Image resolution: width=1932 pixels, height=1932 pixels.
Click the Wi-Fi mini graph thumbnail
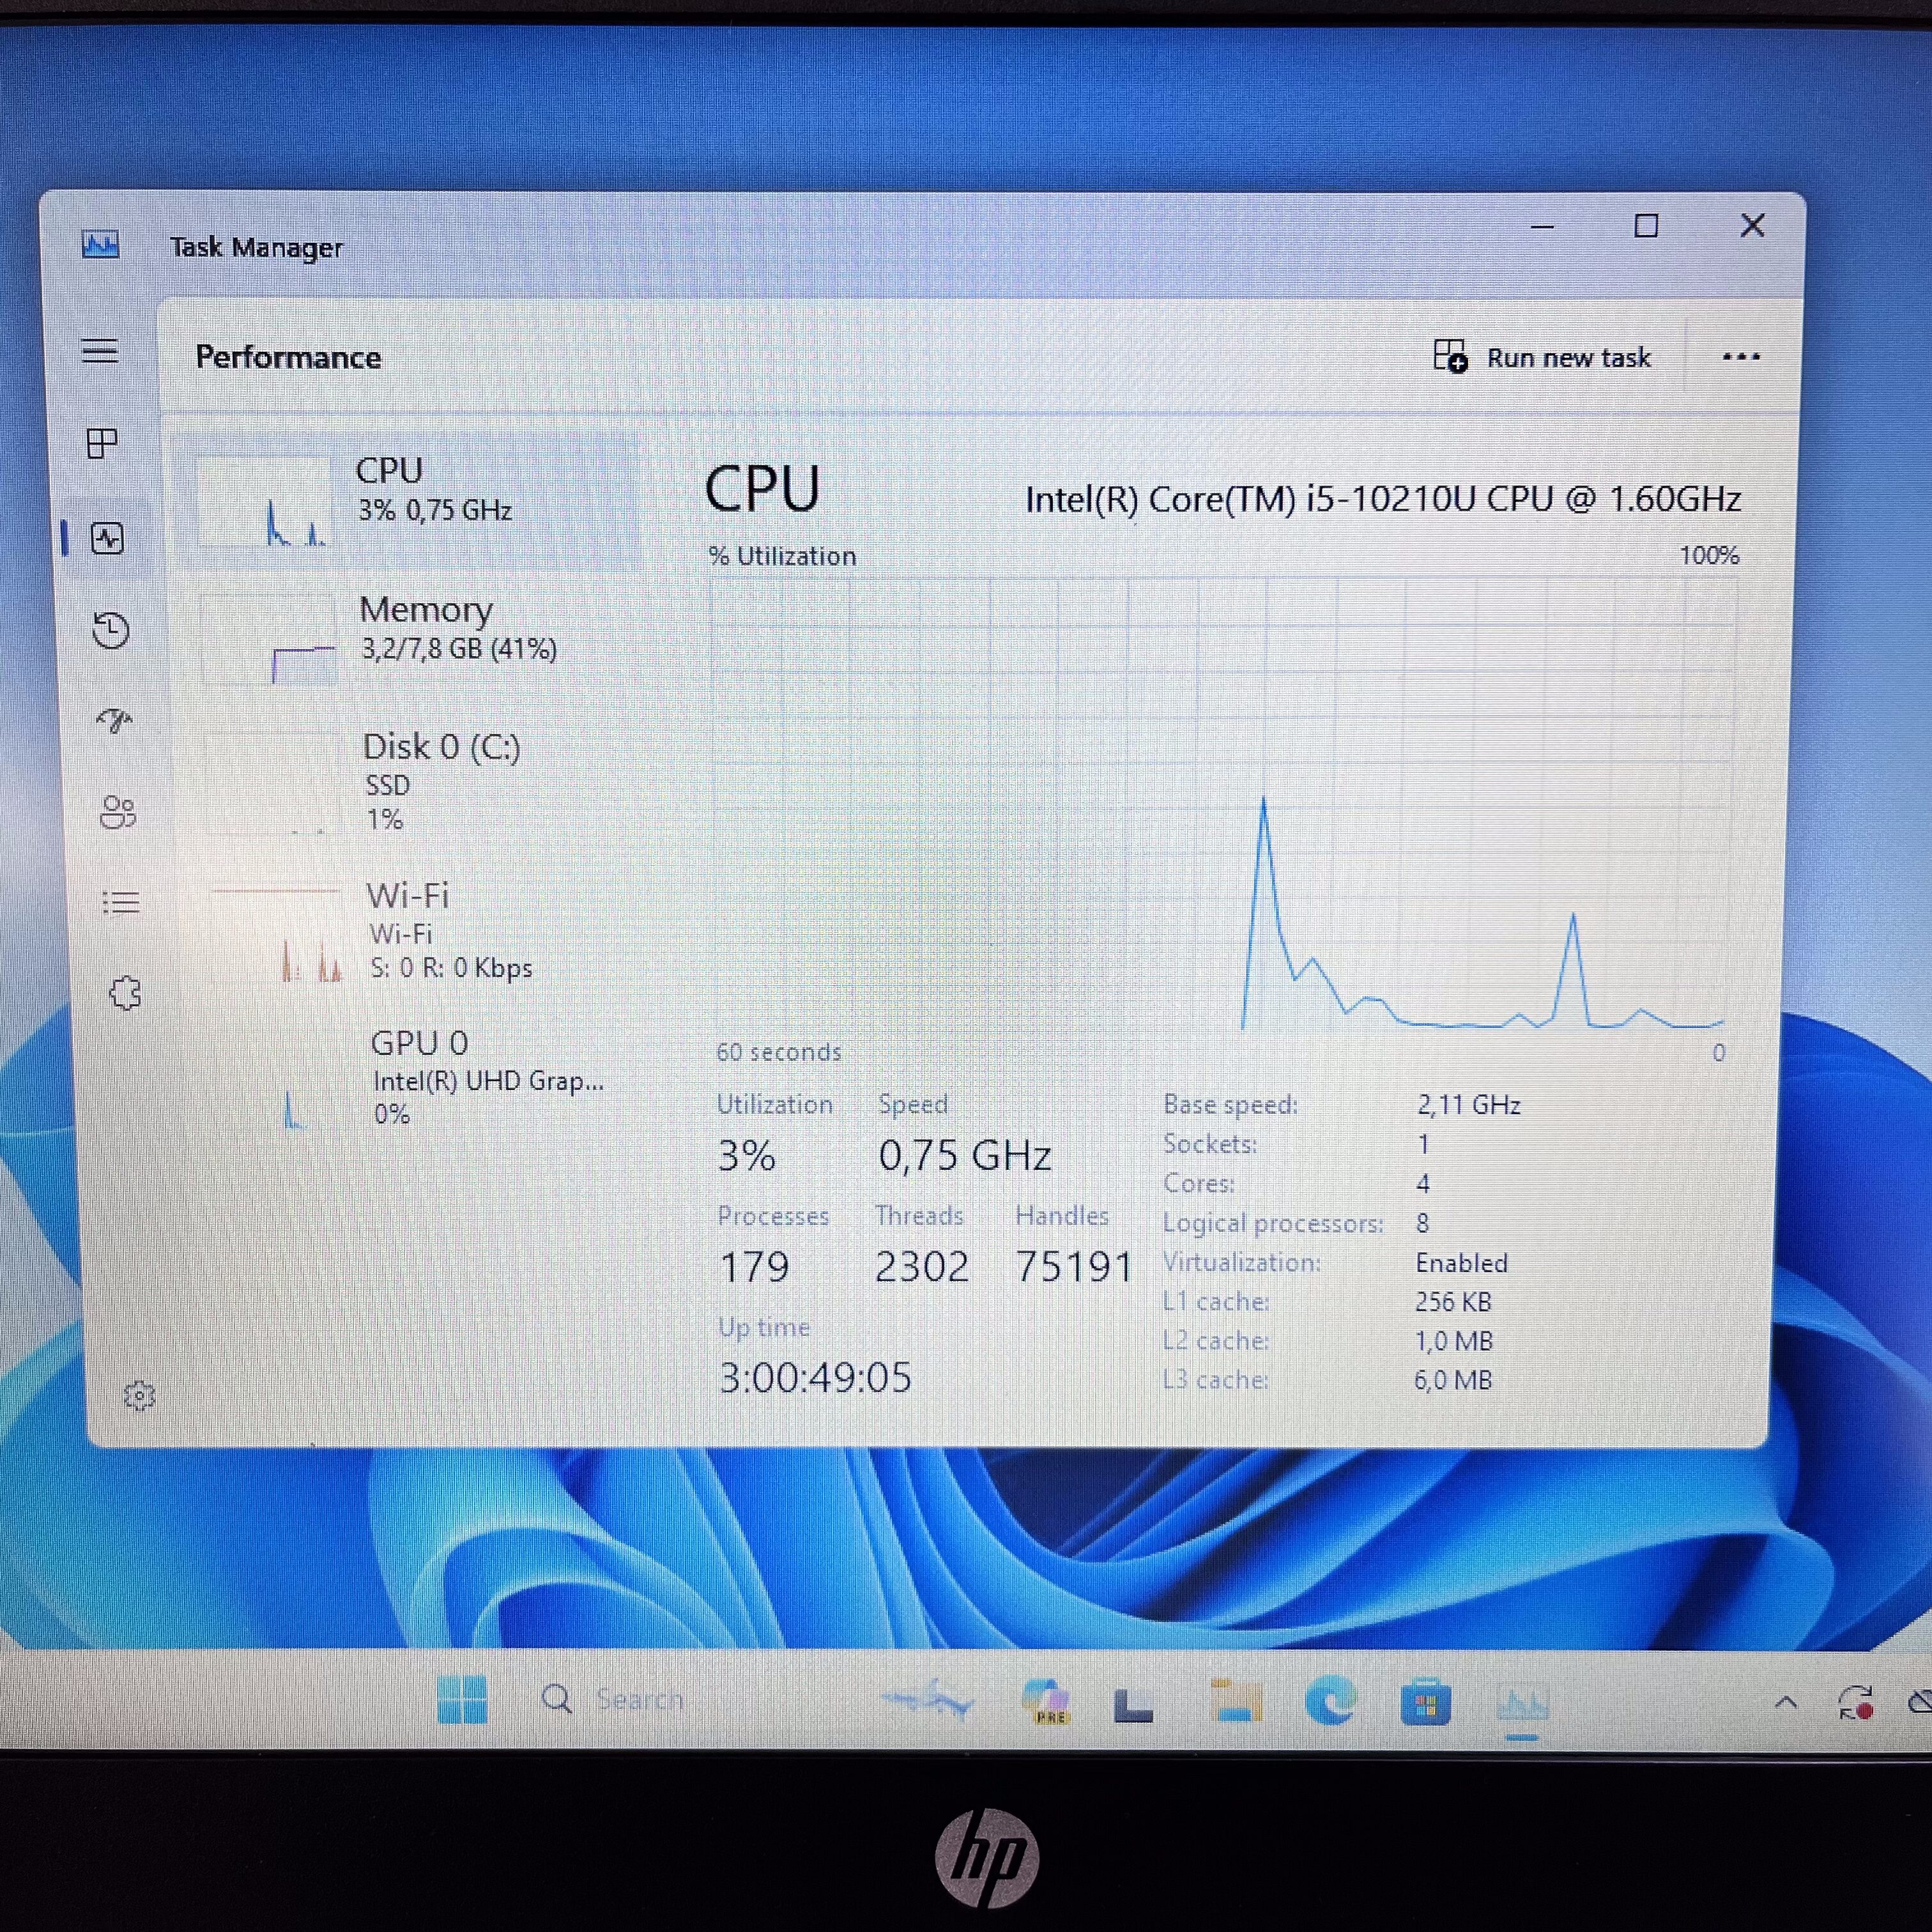(x=276, y=934)
